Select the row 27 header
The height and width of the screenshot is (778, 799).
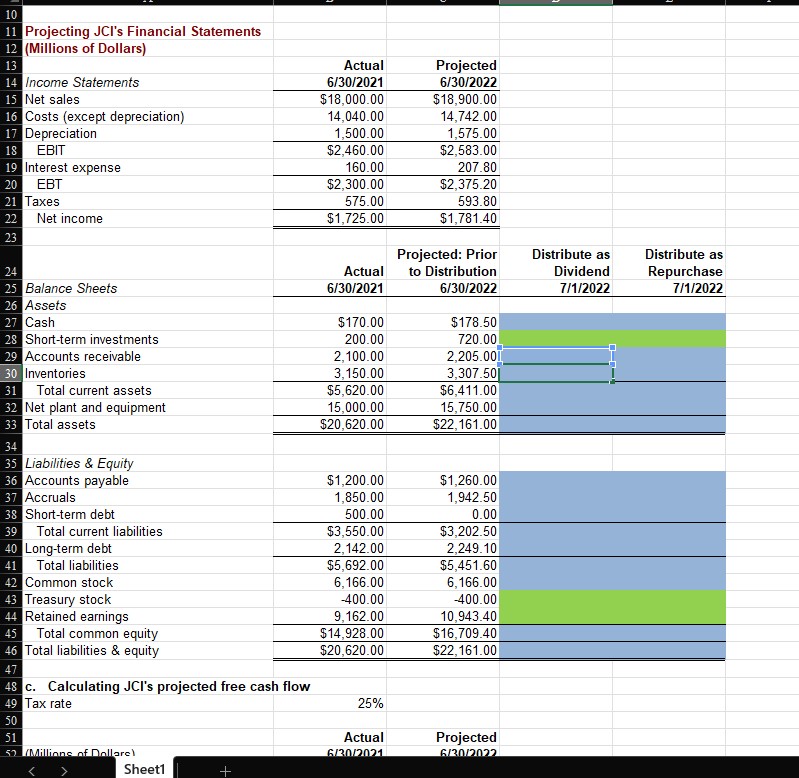click(x=11, y=323)
